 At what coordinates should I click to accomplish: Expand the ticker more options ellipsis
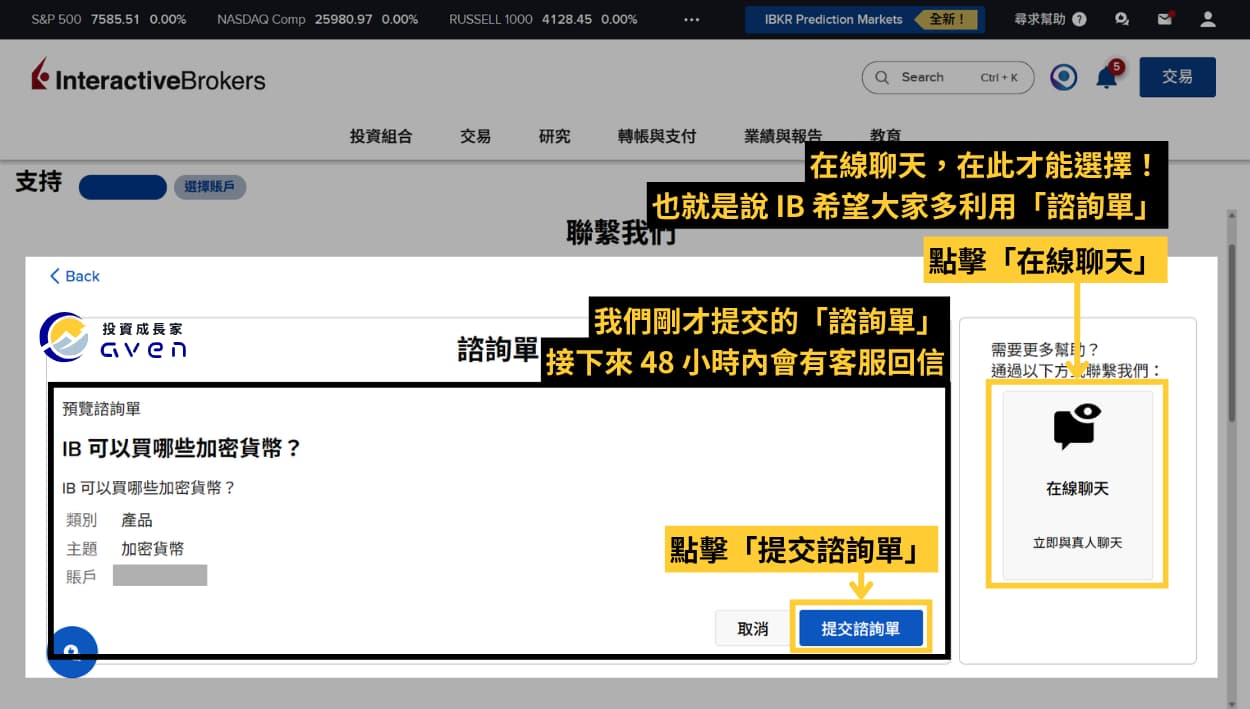[692, 19]
